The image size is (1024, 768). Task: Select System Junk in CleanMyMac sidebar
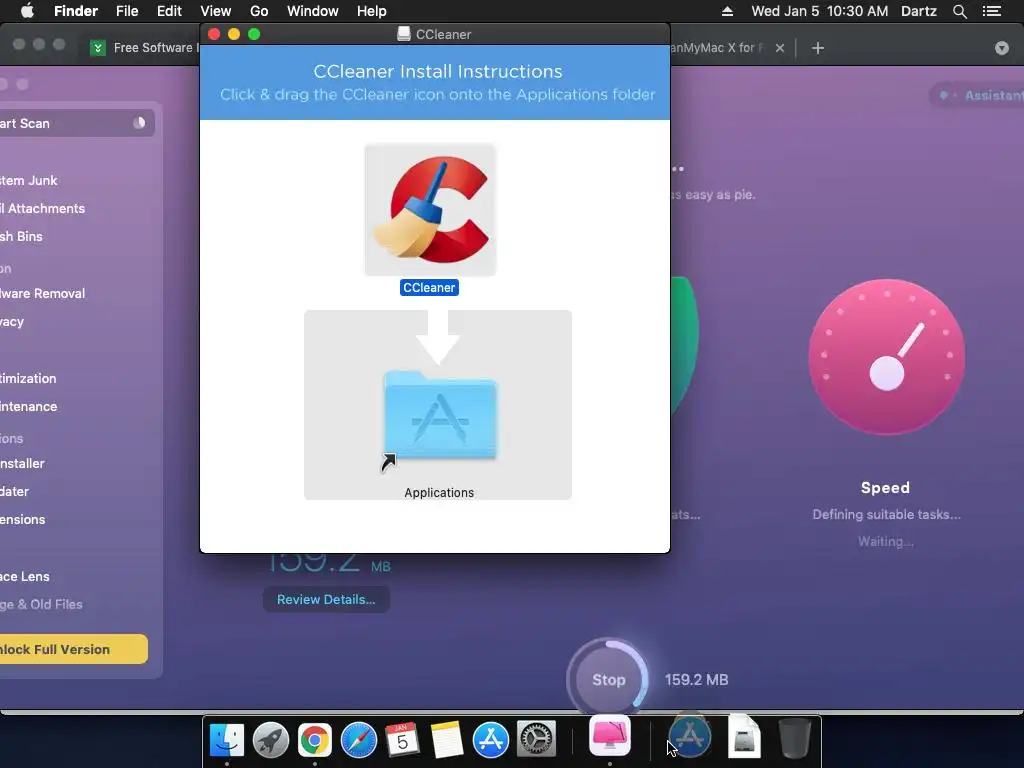(x=29, y=180)
